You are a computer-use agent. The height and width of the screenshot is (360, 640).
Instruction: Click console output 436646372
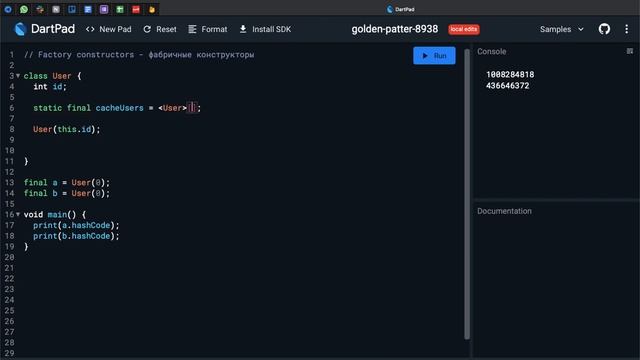[507, 86]
